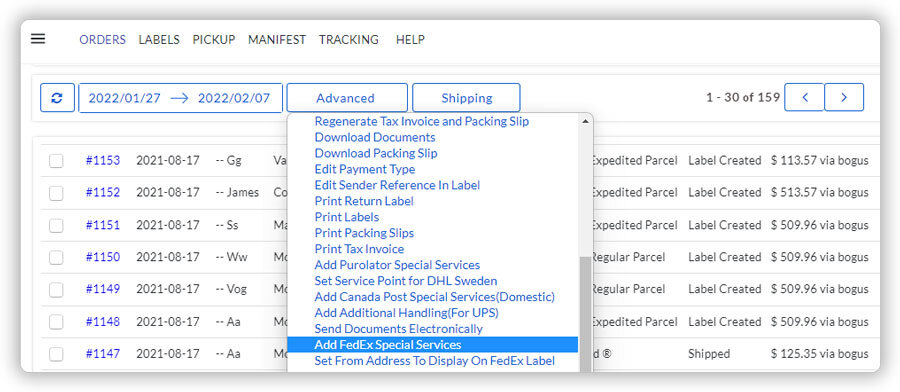This screenshot has width=900, height=392.
Task: Select Add Purolator Special Services
Action: click(x=397, y=265)
